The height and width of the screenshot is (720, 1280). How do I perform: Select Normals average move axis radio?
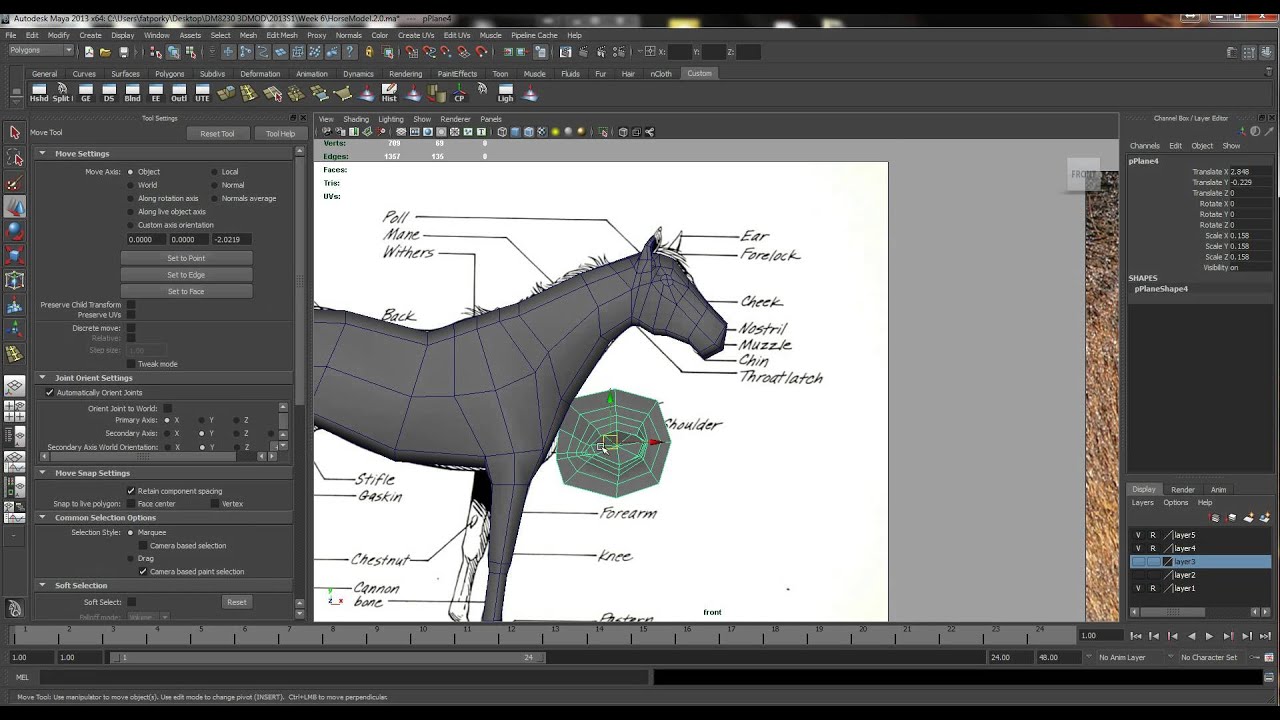point(214,198)
